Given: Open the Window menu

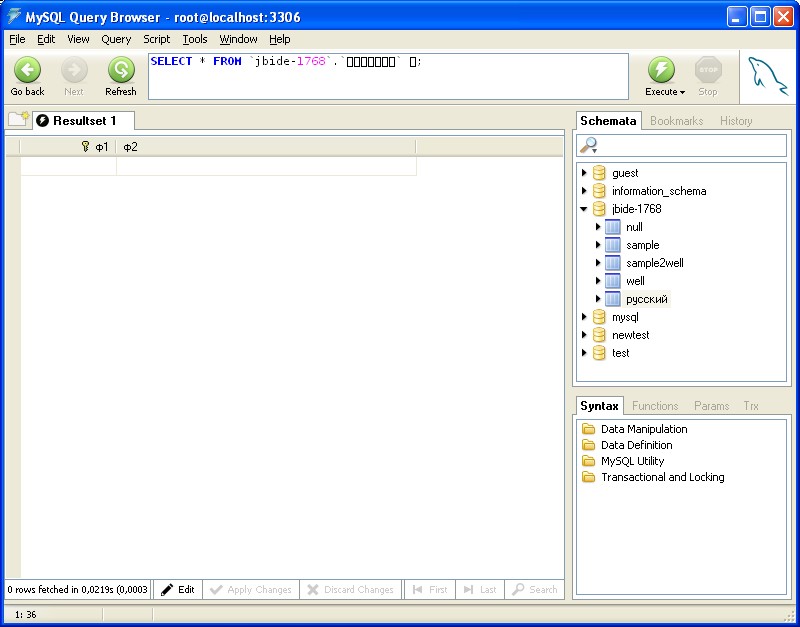Looking at the screenshot, I should click(238, 39).
